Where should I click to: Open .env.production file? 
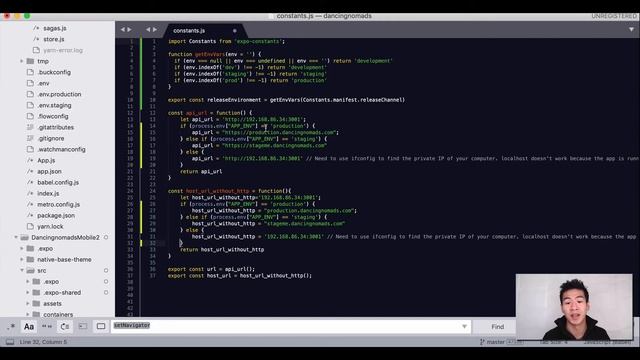[59, 94]
